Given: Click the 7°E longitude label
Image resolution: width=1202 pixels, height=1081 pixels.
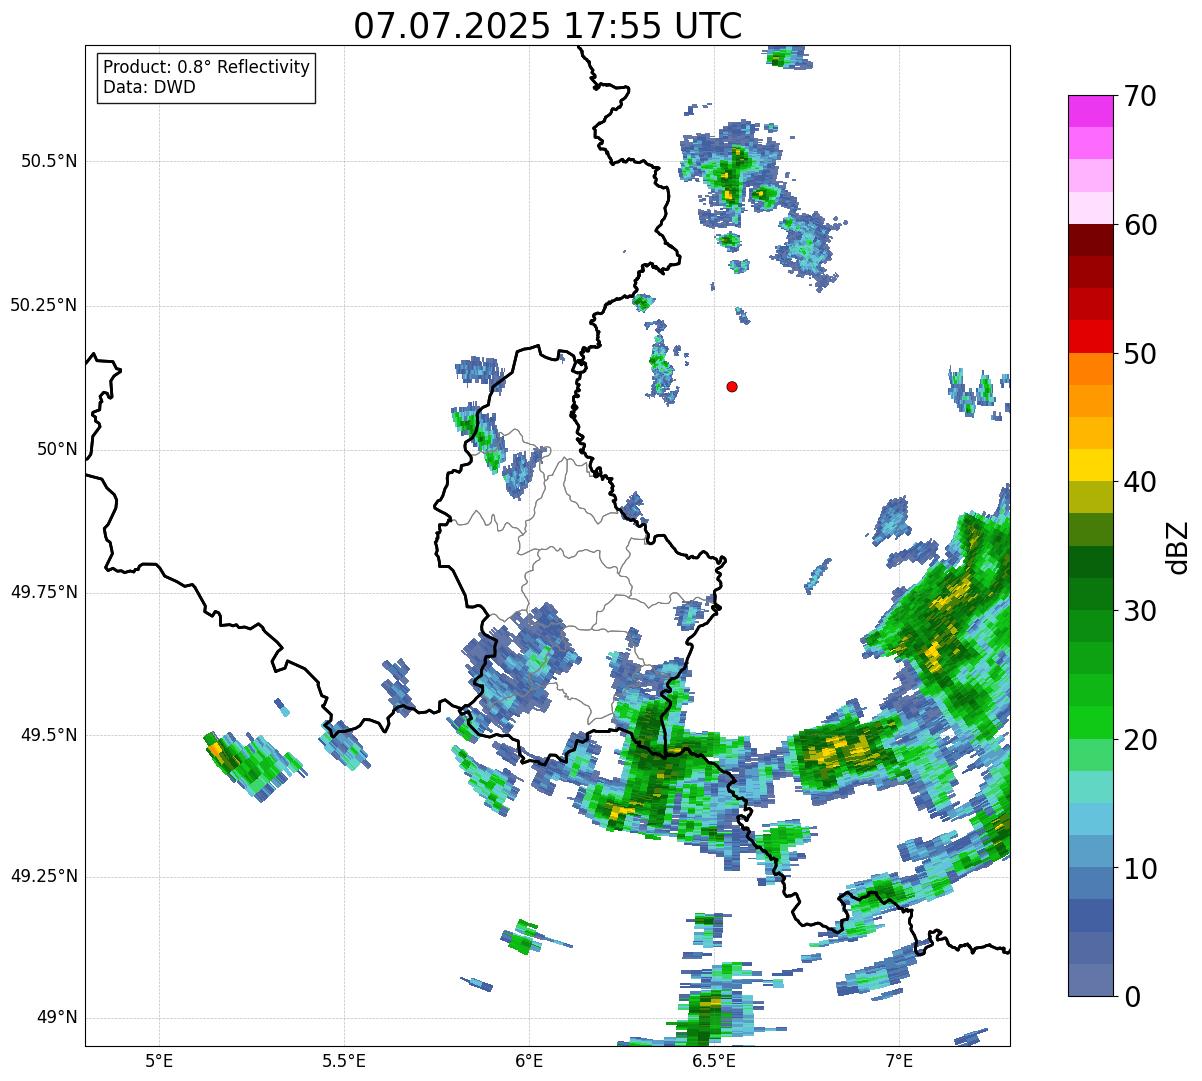Looking at the screenshot, I should (899, 1060).
